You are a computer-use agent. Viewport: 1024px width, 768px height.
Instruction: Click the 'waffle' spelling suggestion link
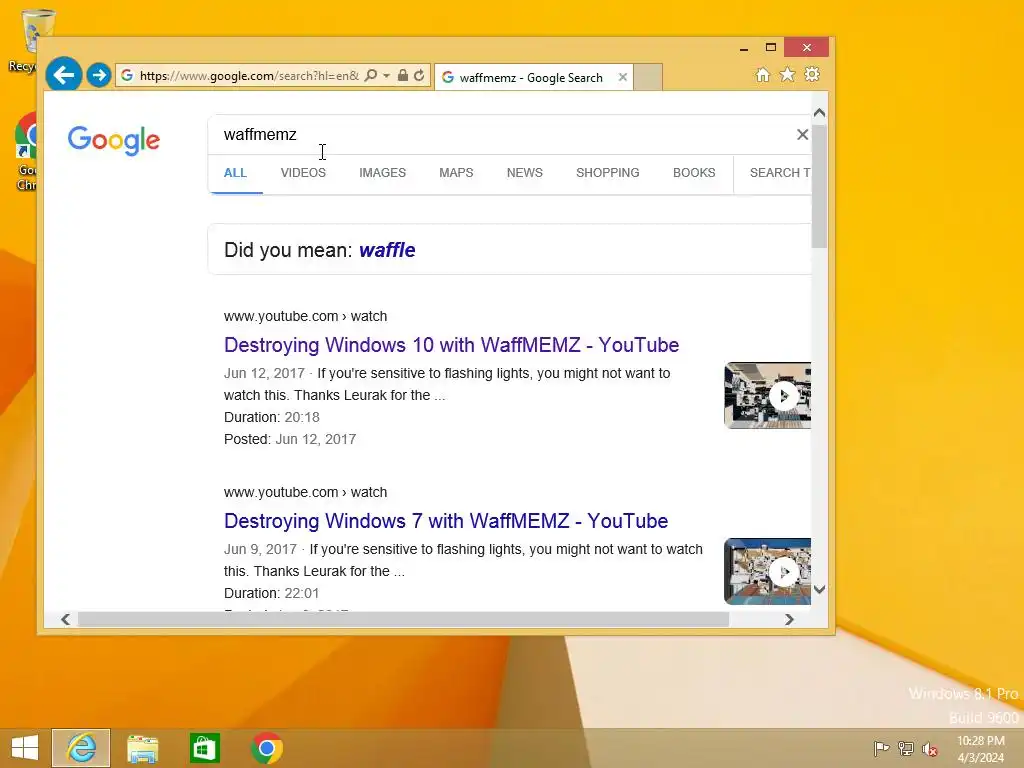tap(387, 250)
